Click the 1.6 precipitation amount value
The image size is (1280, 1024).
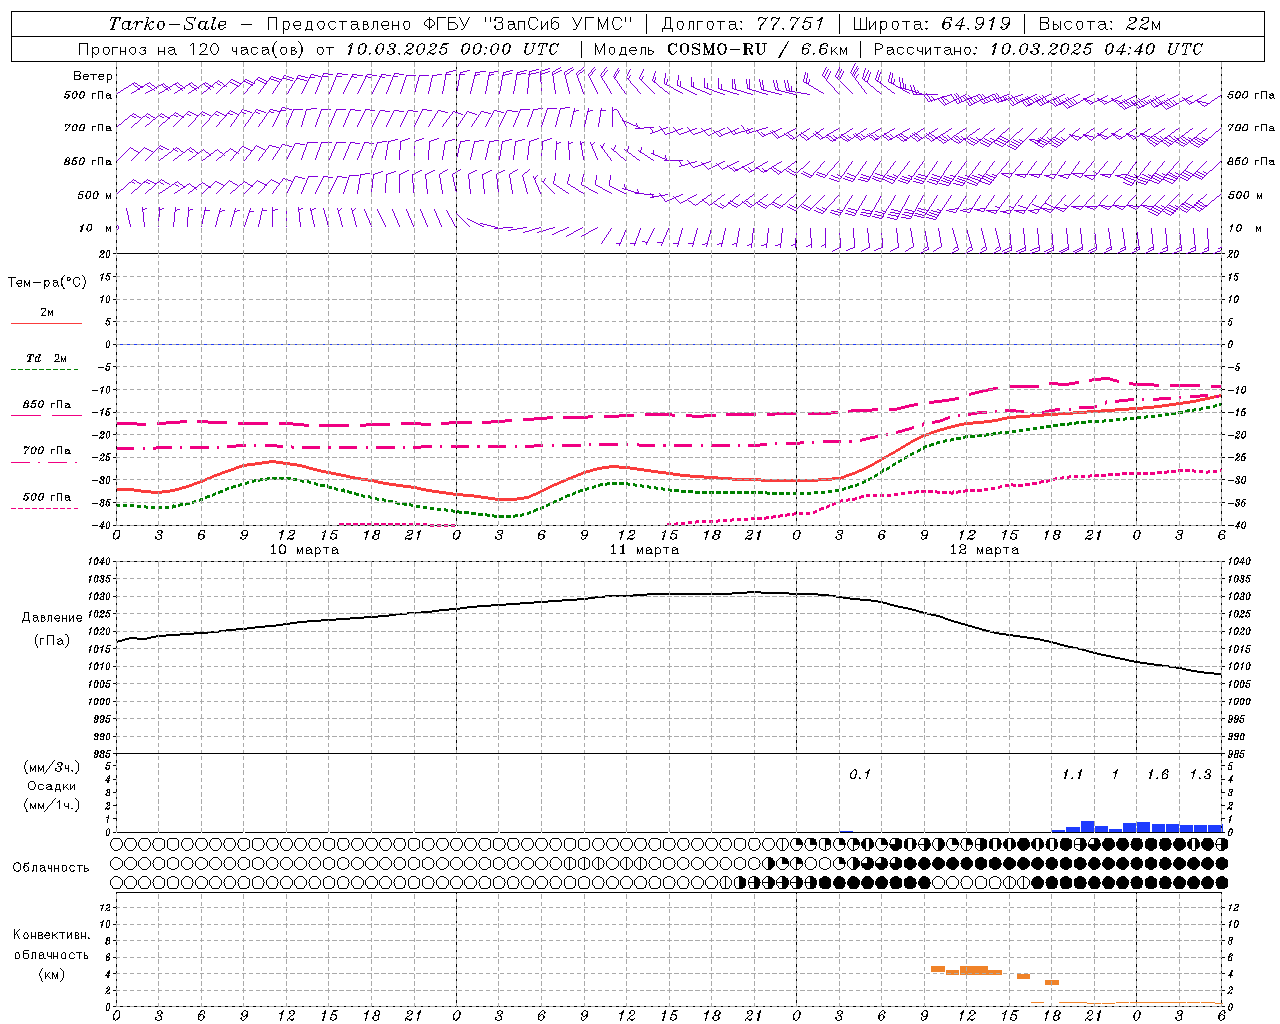[1158, 774]
